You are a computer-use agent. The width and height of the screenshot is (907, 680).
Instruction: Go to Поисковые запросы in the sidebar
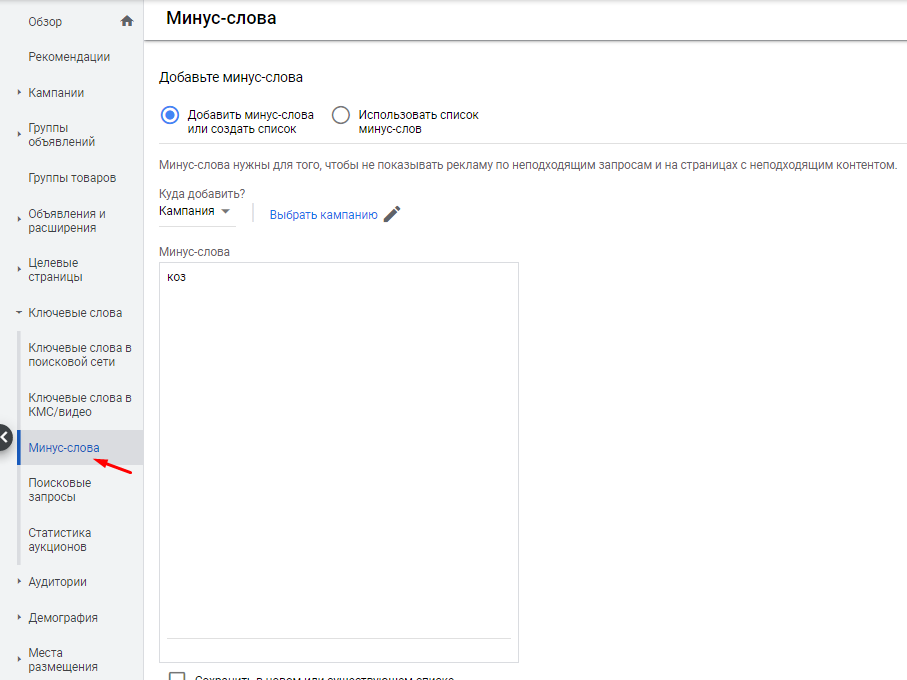pyautogui.click(x=60, y=490)
